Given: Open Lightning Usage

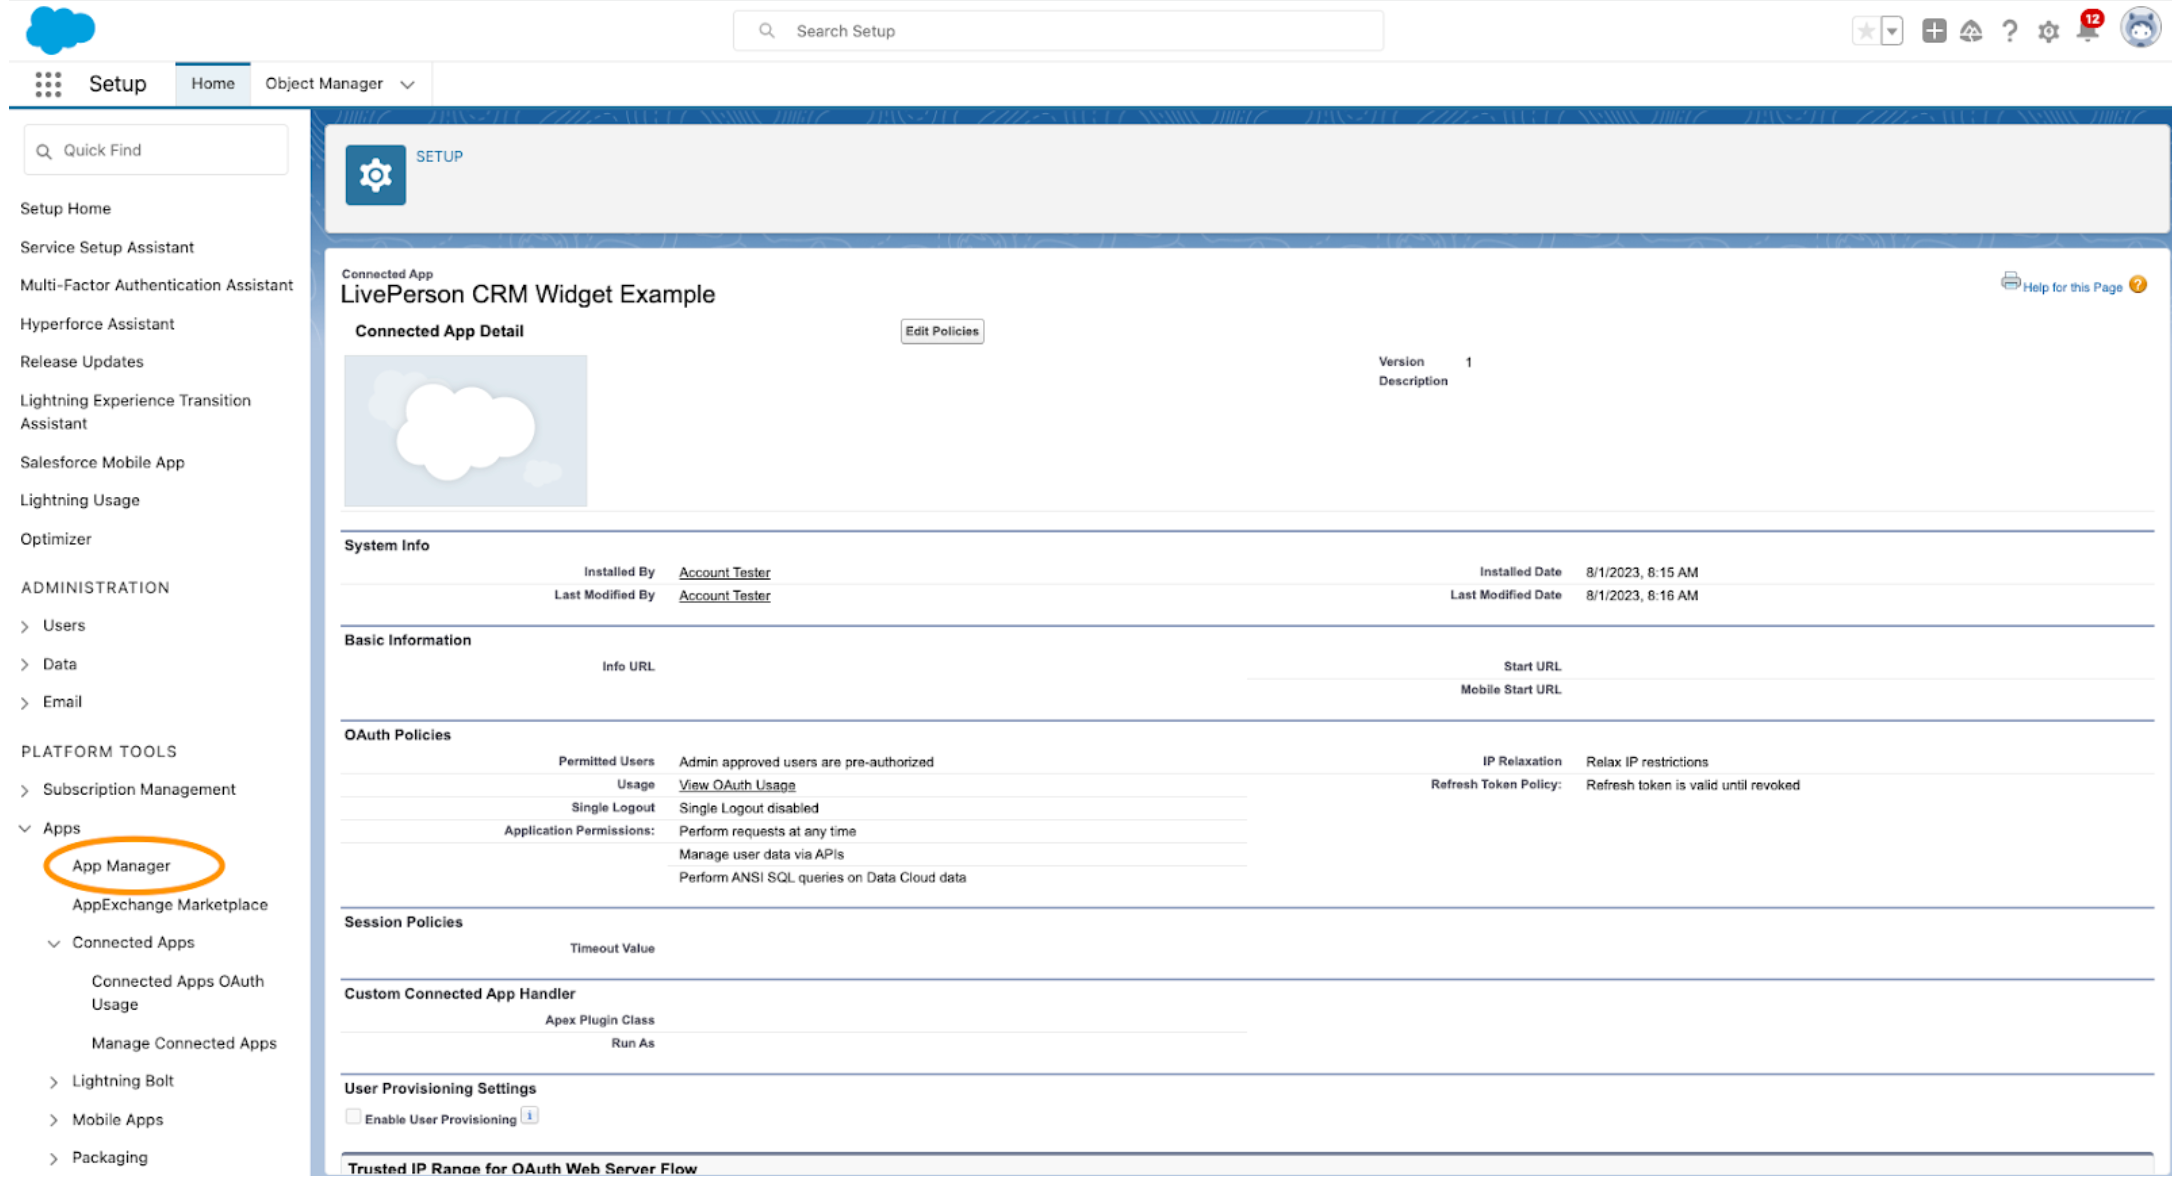Looking at the screenshot, I should click(x=80, y=501).
